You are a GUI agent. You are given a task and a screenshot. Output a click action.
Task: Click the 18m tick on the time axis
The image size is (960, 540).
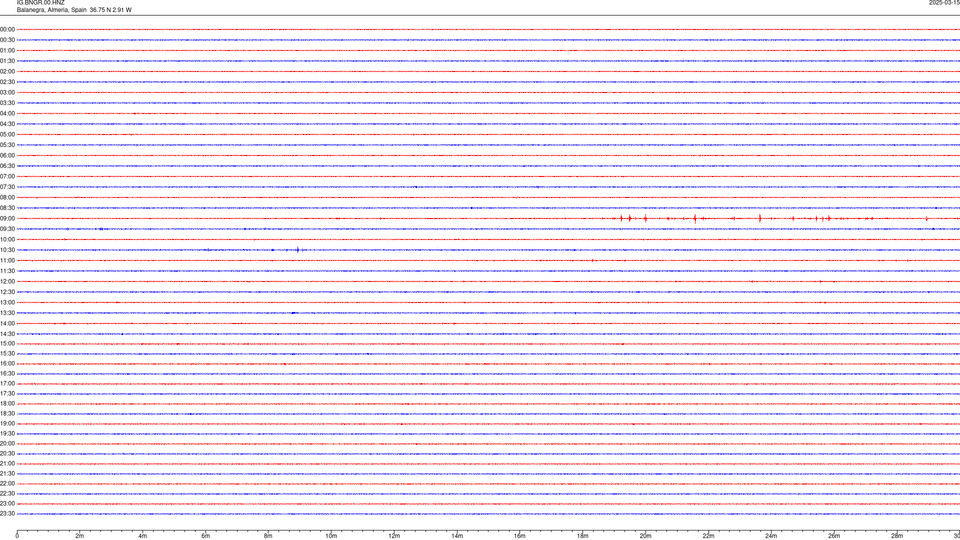click(x=582, y=536)
